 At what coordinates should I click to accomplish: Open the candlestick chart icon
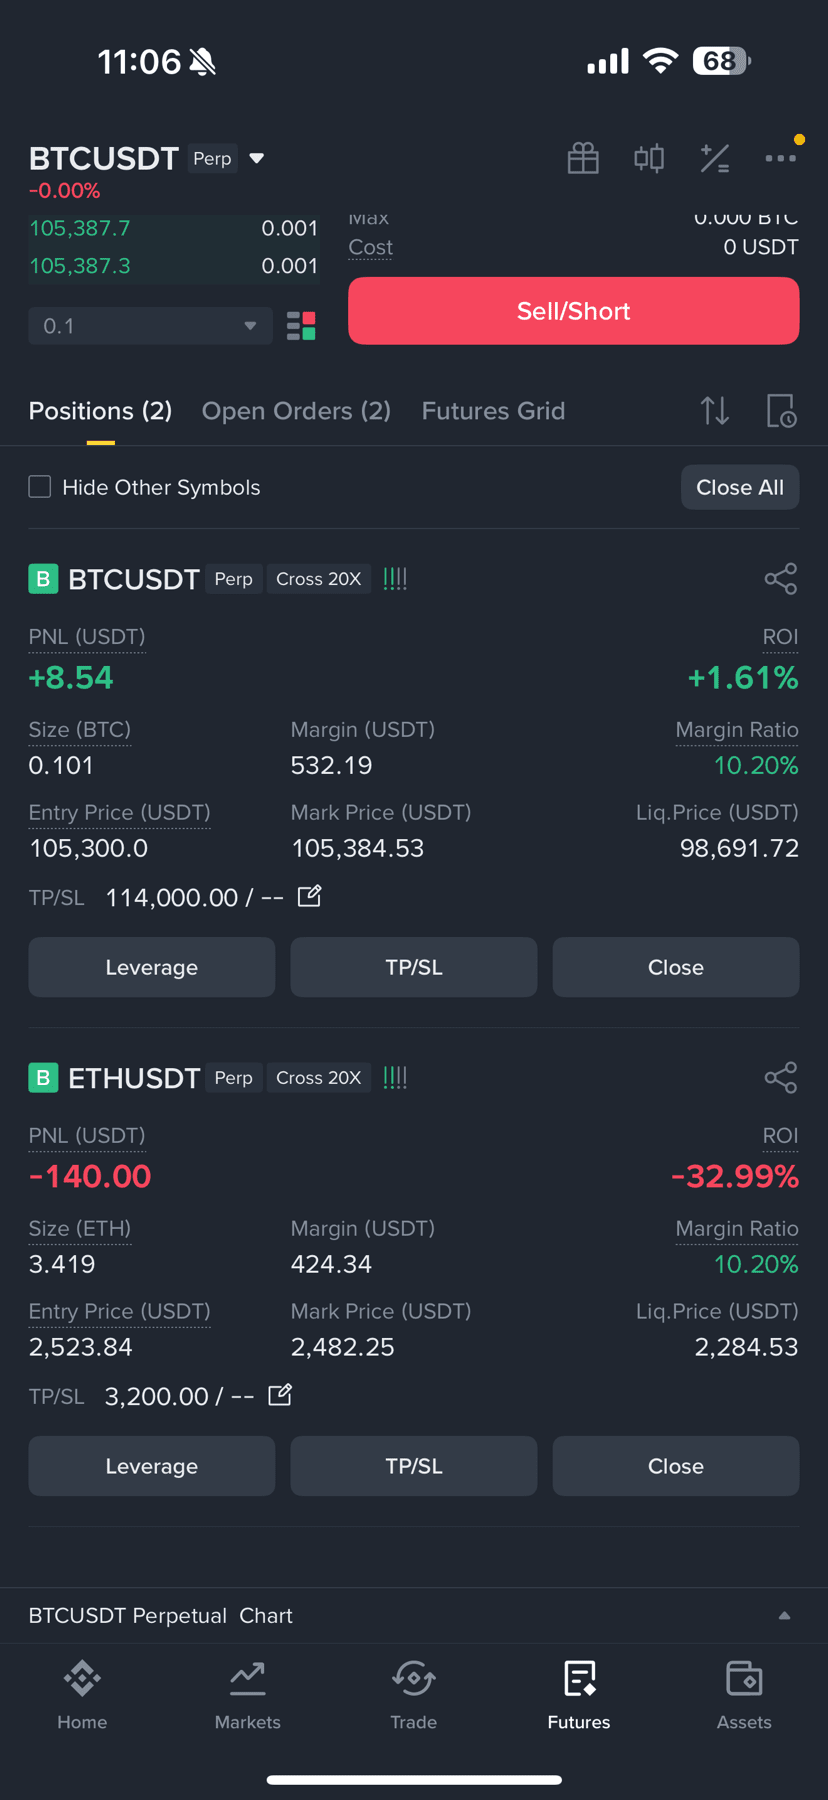coord(649,158)
